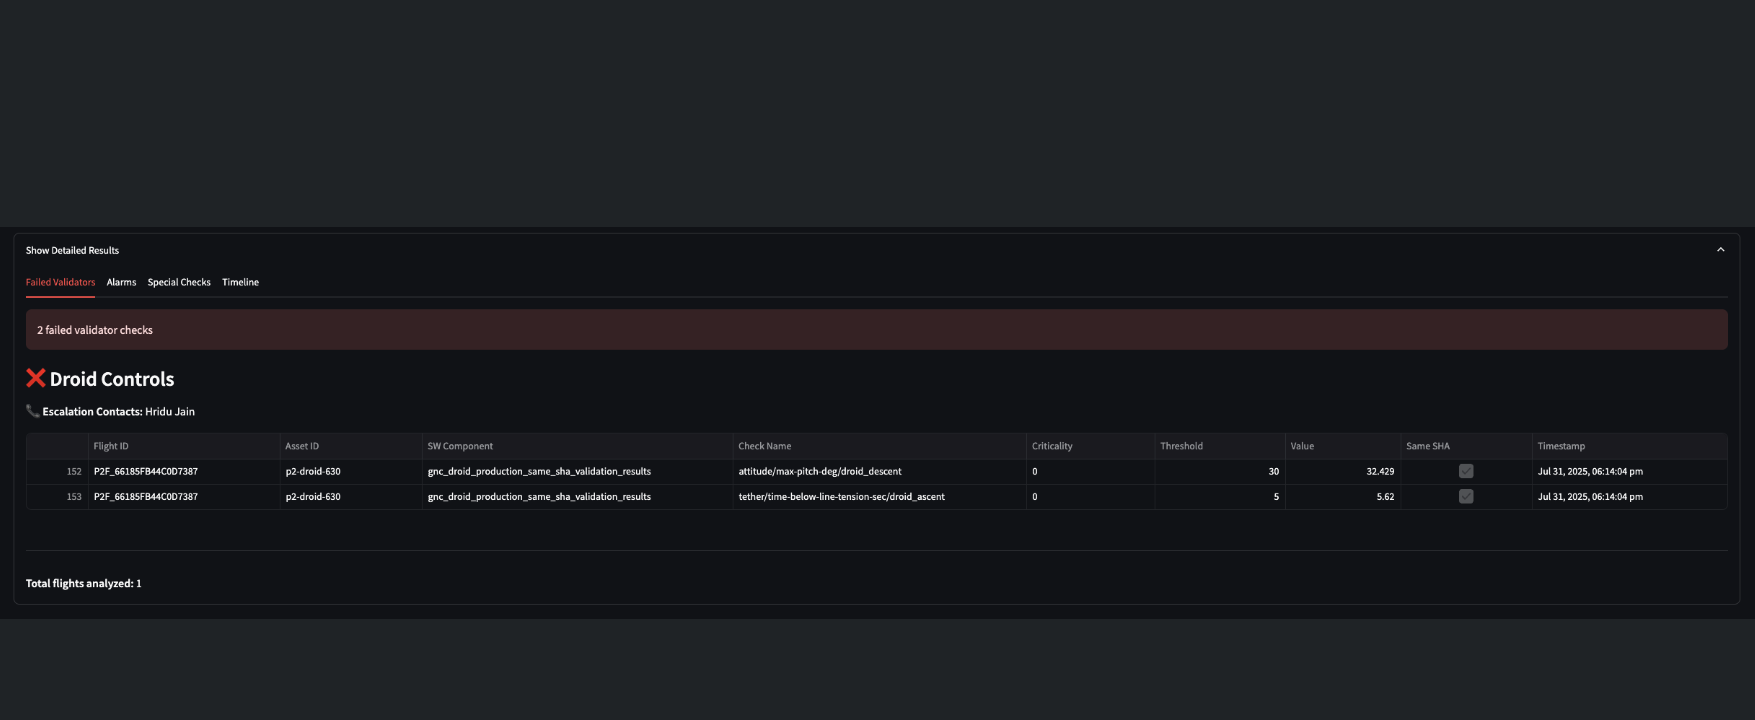Go to the Timeline tab
Screen dimensions: 1755x720
click(x=240, y=282)
